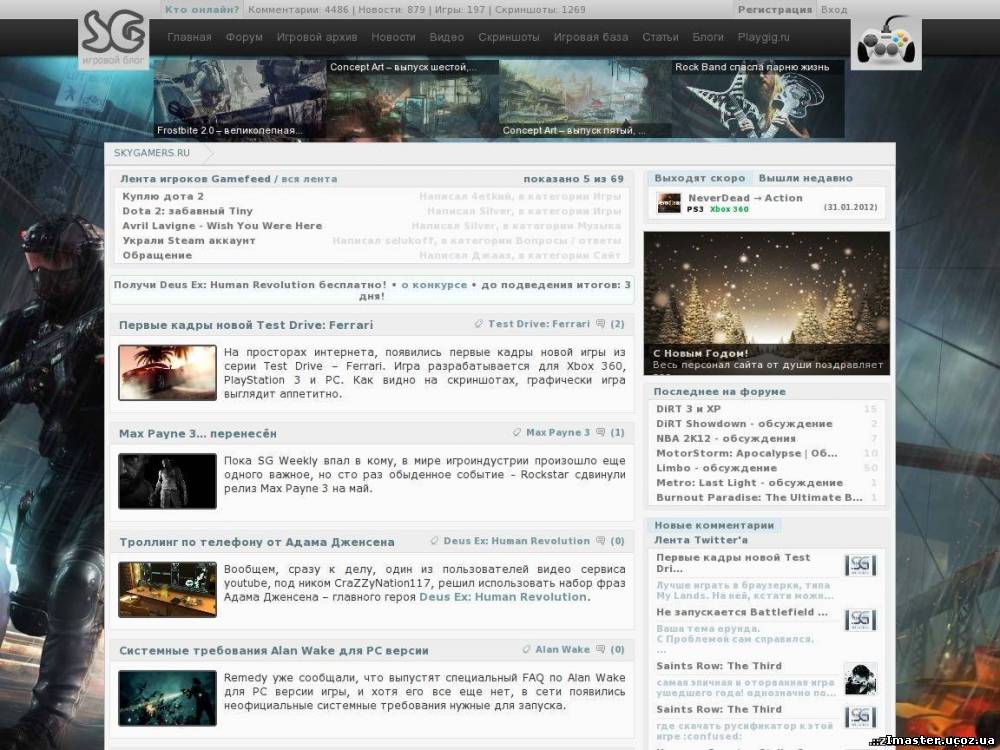Select the Новые комментарии tab
Screen dimensions: 1000x750
pyautogui.click(x=714, y=525)
